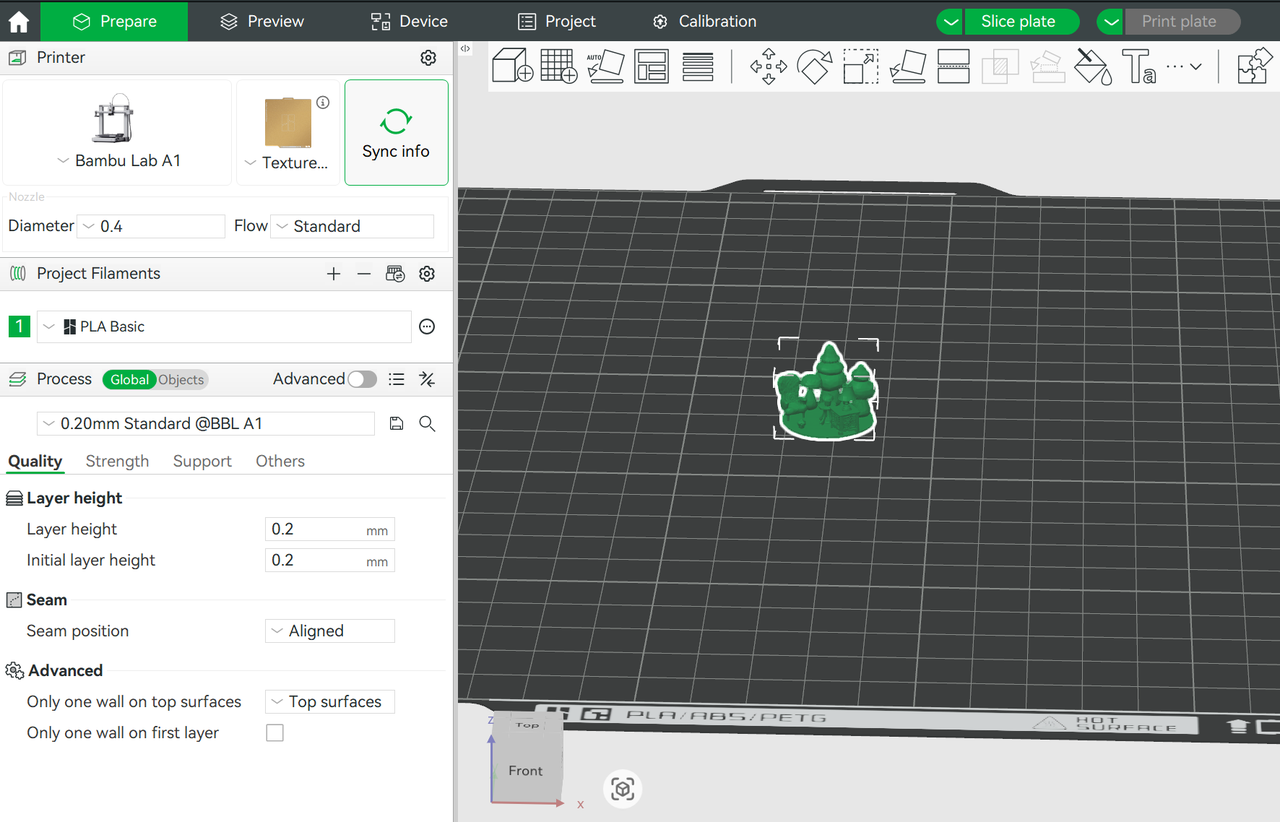Switch to the Prepare tab

[x=114, y=21]
